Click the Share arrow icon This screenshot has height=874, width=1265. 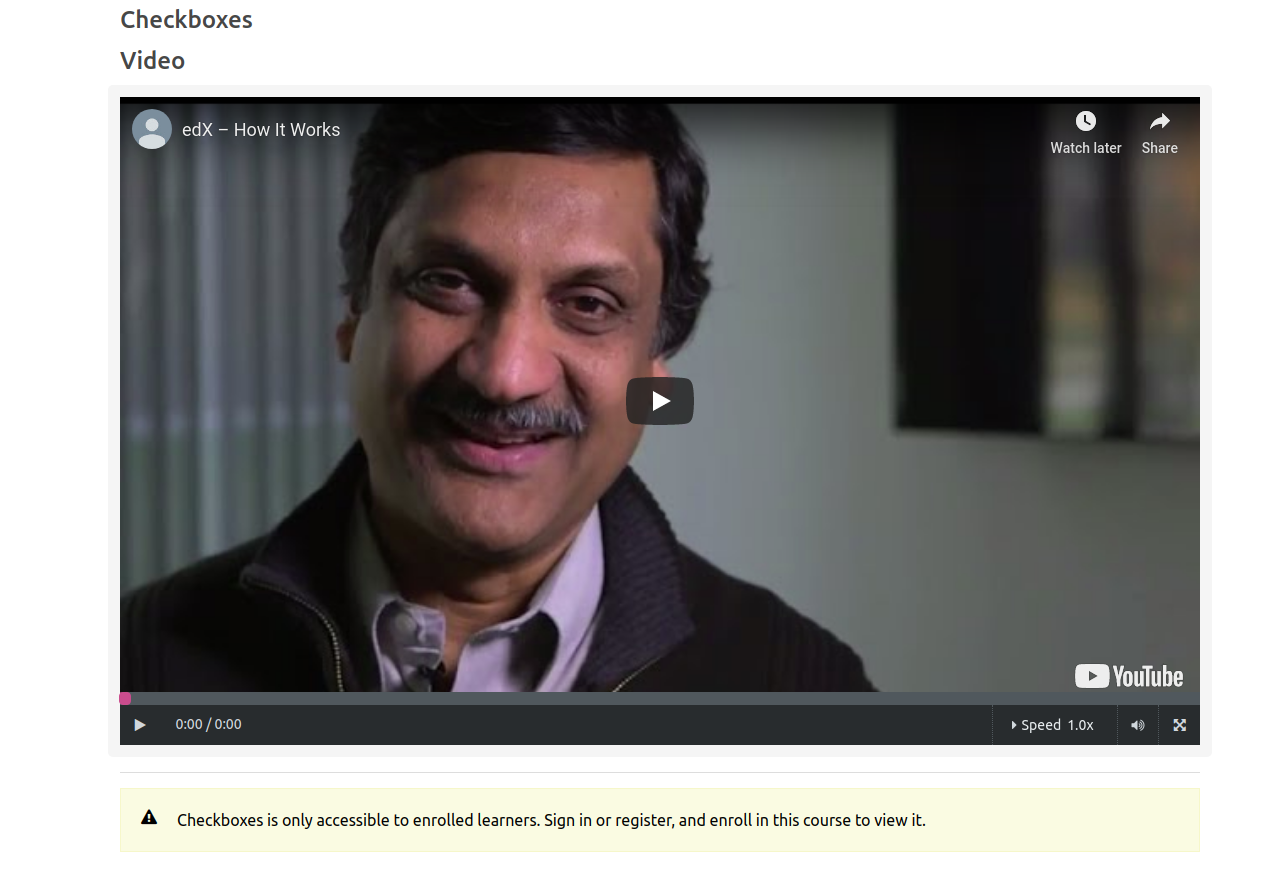(1160, 121)
